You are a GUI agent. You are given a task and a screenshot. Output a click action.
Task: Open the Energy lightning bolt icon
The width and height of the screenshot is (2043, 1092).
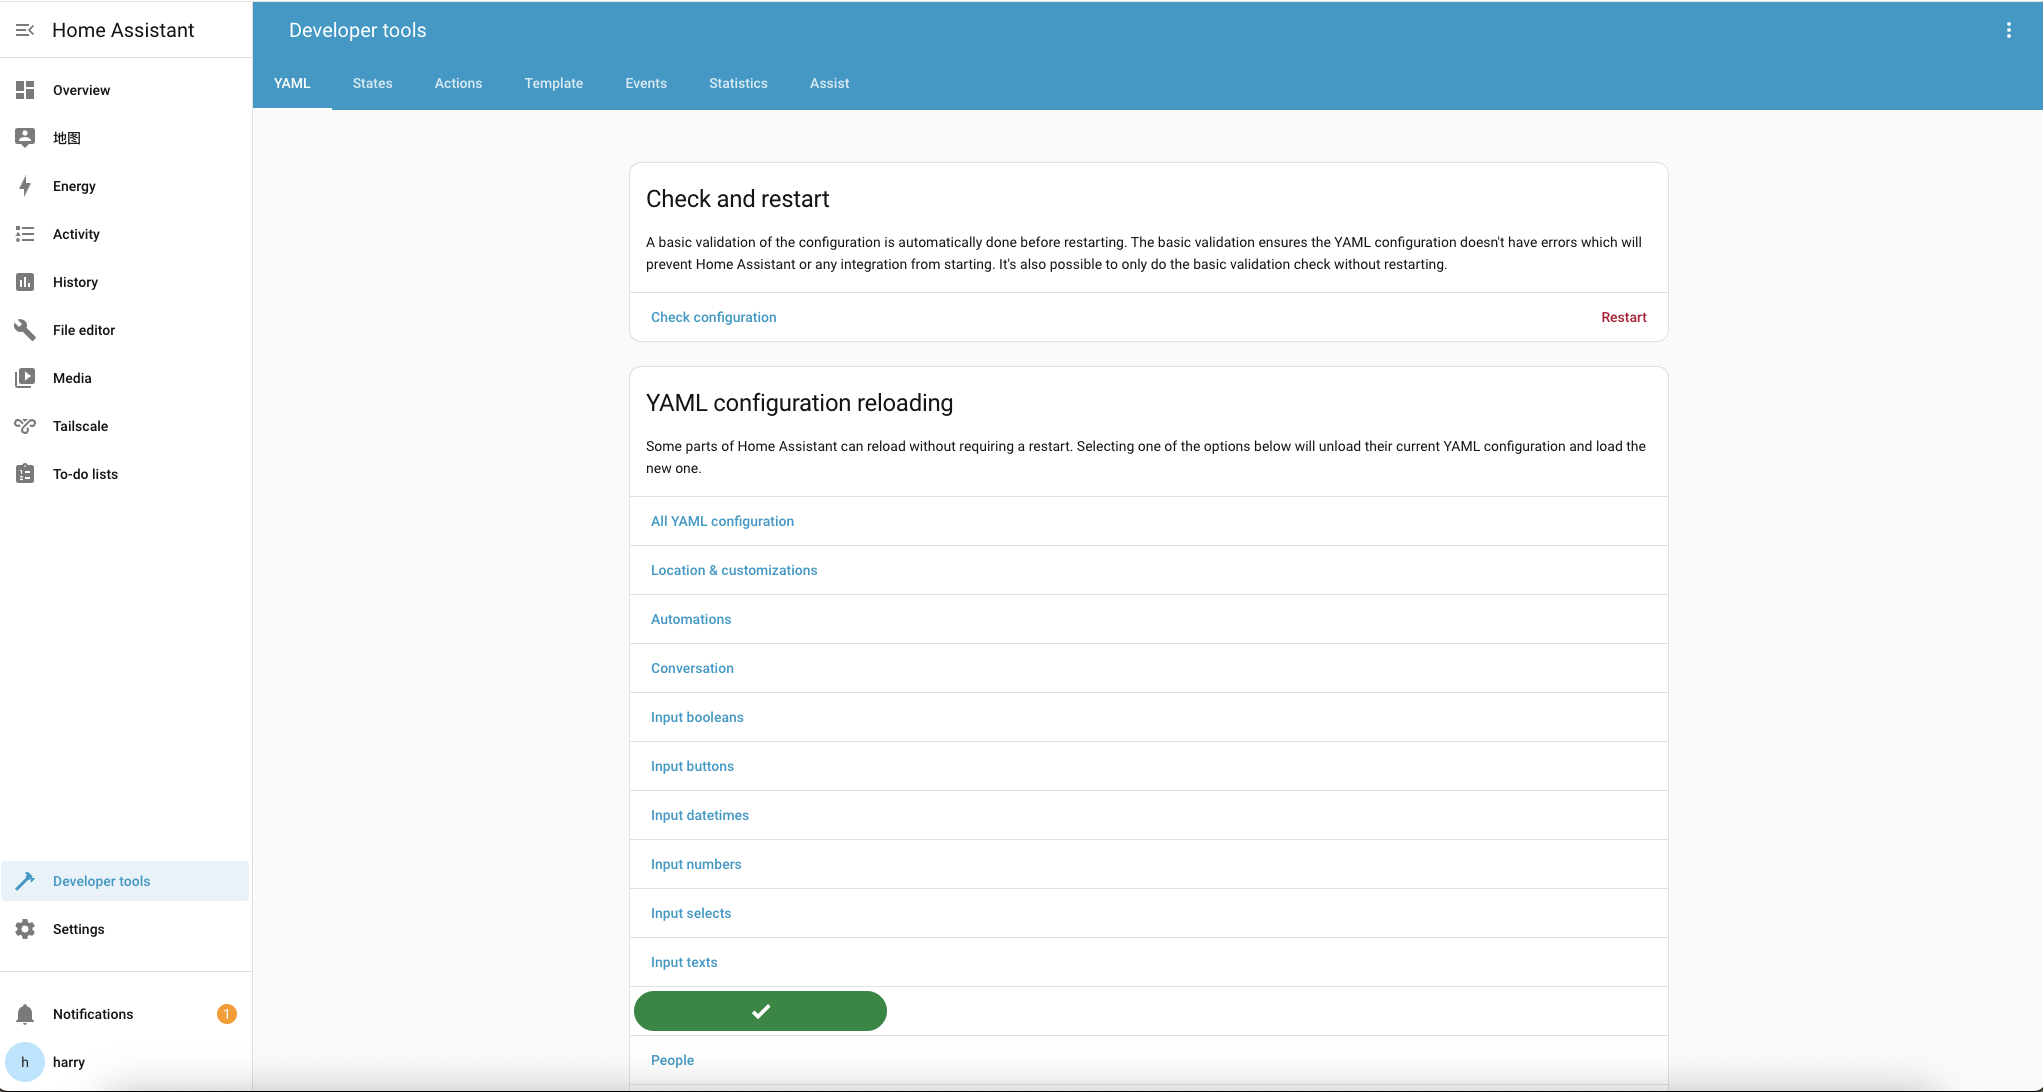[x=25, y=186]
